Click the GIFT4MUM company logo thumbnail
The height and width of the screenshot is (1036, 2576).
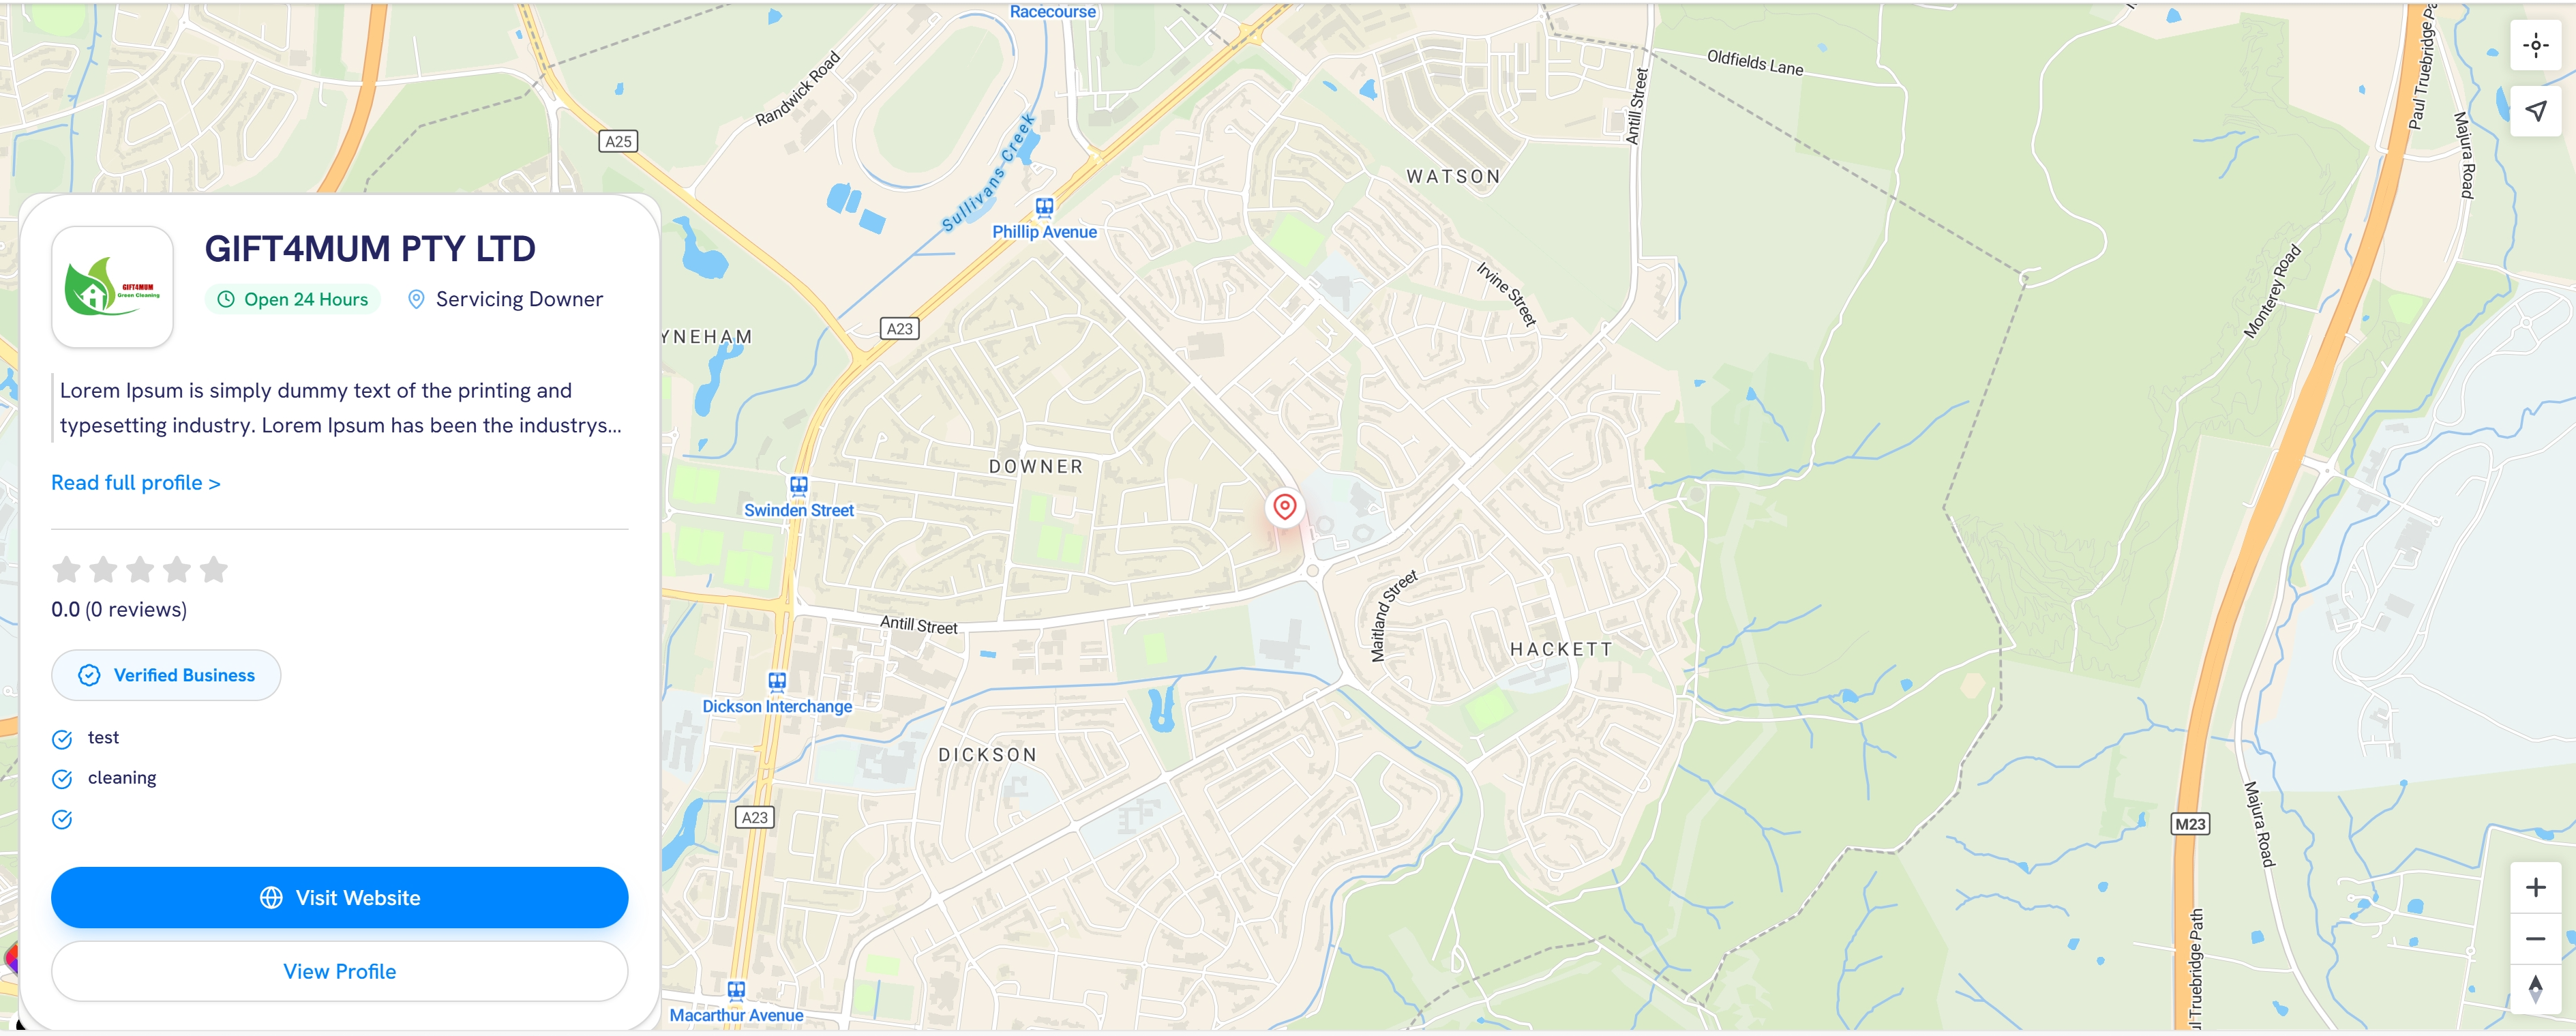click(x=112, y=286)
